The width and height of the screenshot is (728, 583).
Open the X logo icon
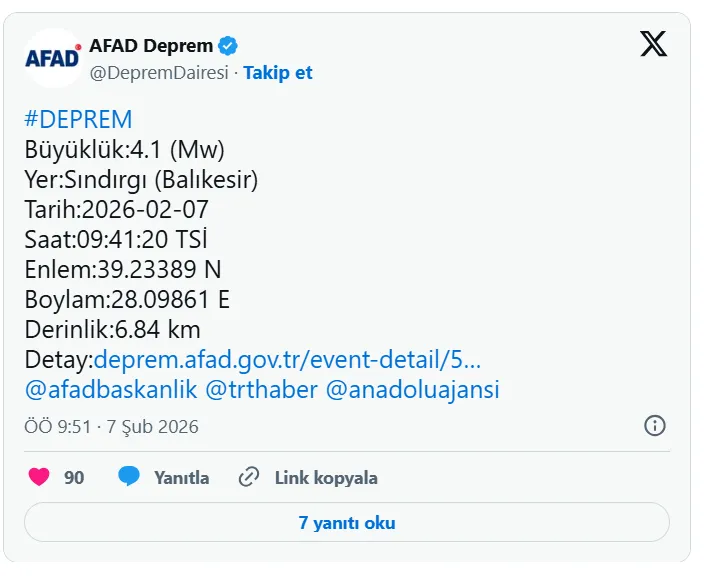653,45
